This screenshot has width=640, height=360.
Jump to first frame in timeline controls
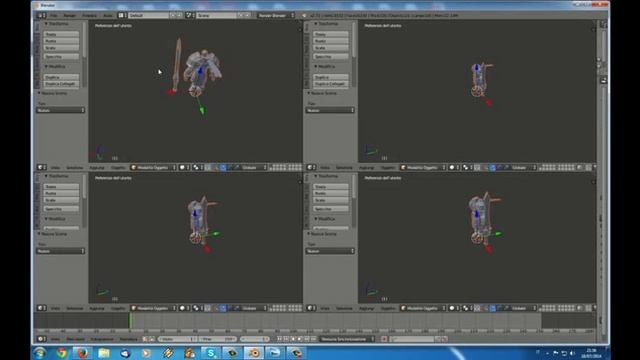pyautogui.click(x=279, y=339)
